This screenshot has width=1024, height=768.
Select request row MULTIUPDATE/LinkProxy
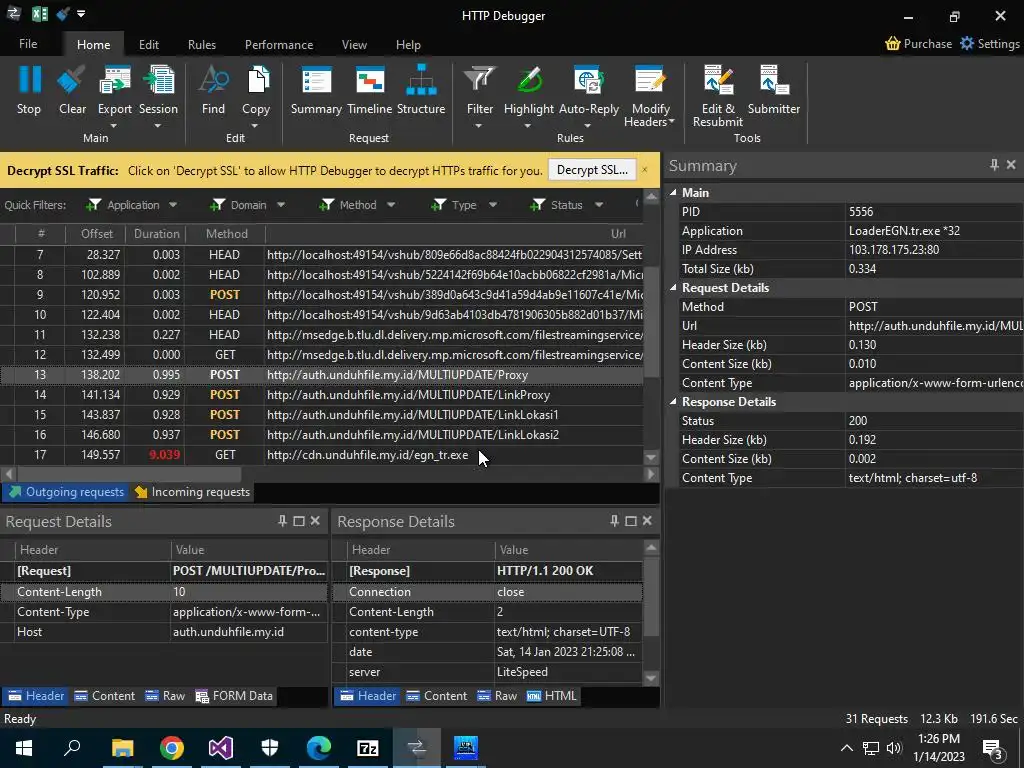tap(321, 394)
